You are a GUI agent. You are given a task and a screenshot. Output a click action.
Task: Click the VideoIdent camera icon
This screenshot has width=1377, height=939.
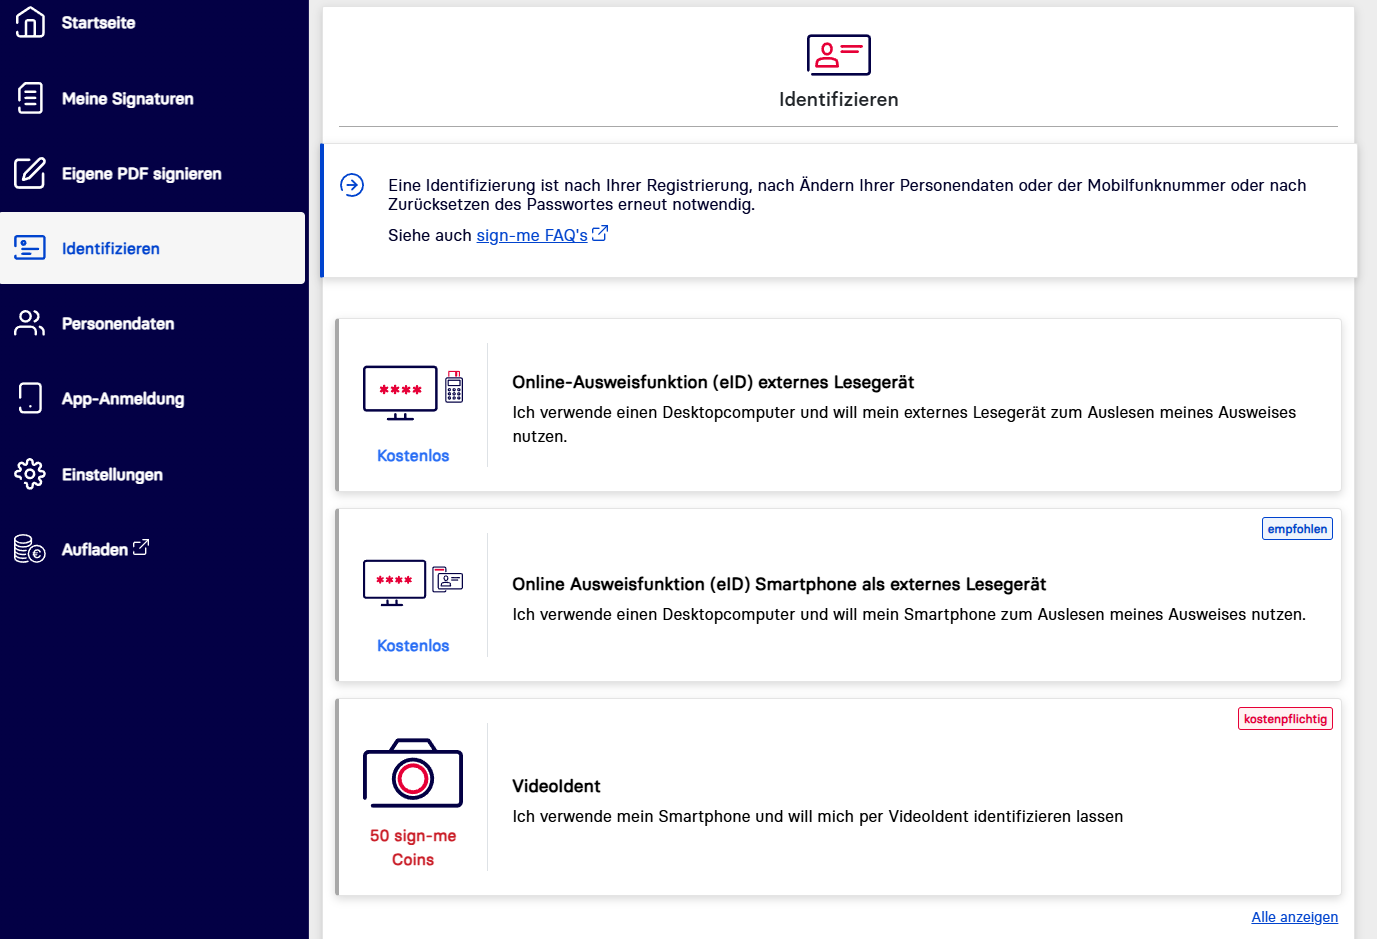[413, 774]
